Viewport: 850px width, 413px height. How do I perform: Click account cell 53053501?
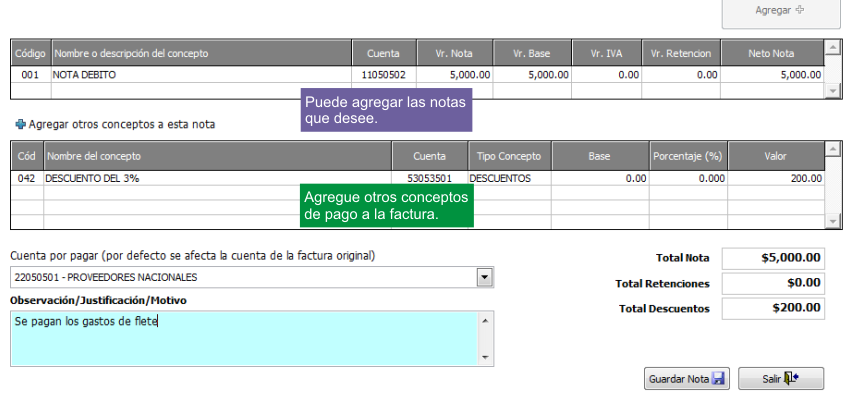pos(429,178)
